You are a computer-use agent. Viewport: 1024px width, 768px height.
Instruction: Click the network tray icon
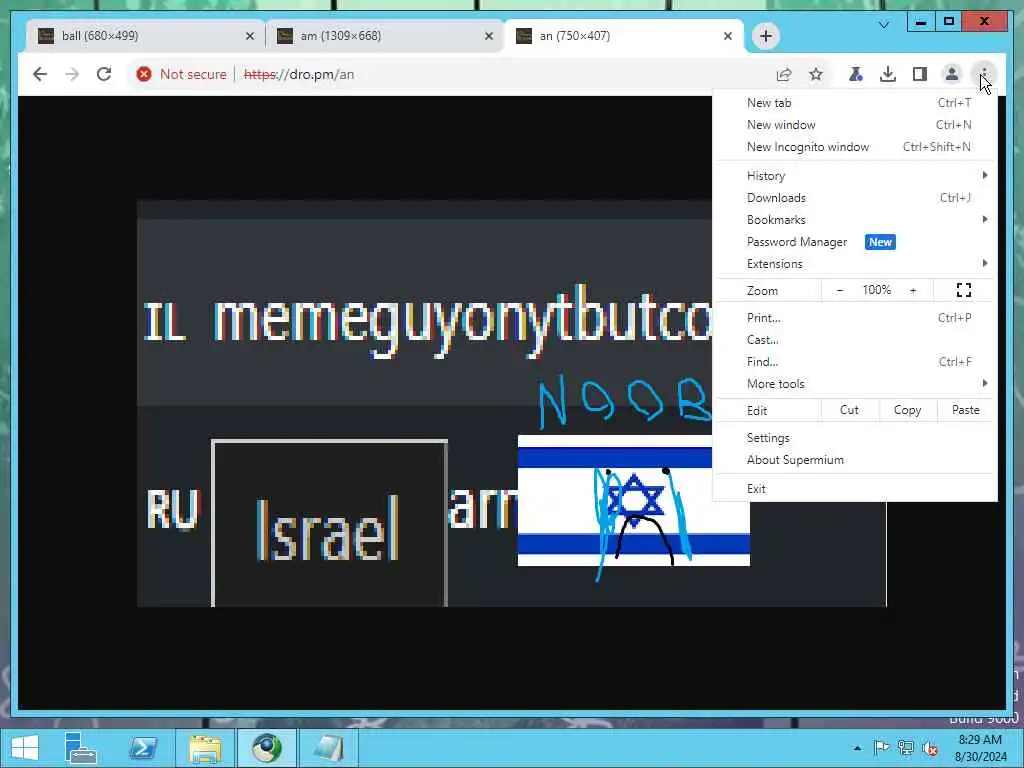click(x=905, y=748)
